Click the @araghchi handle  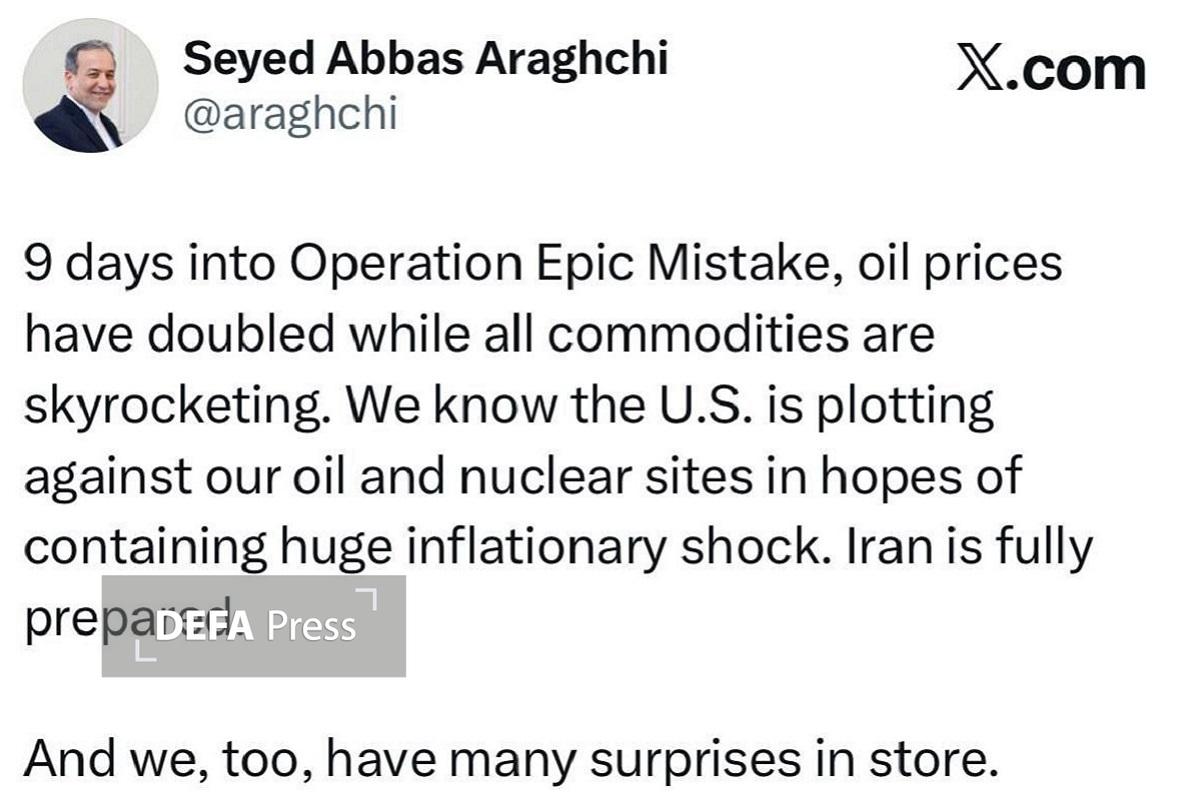pos(290,115)
